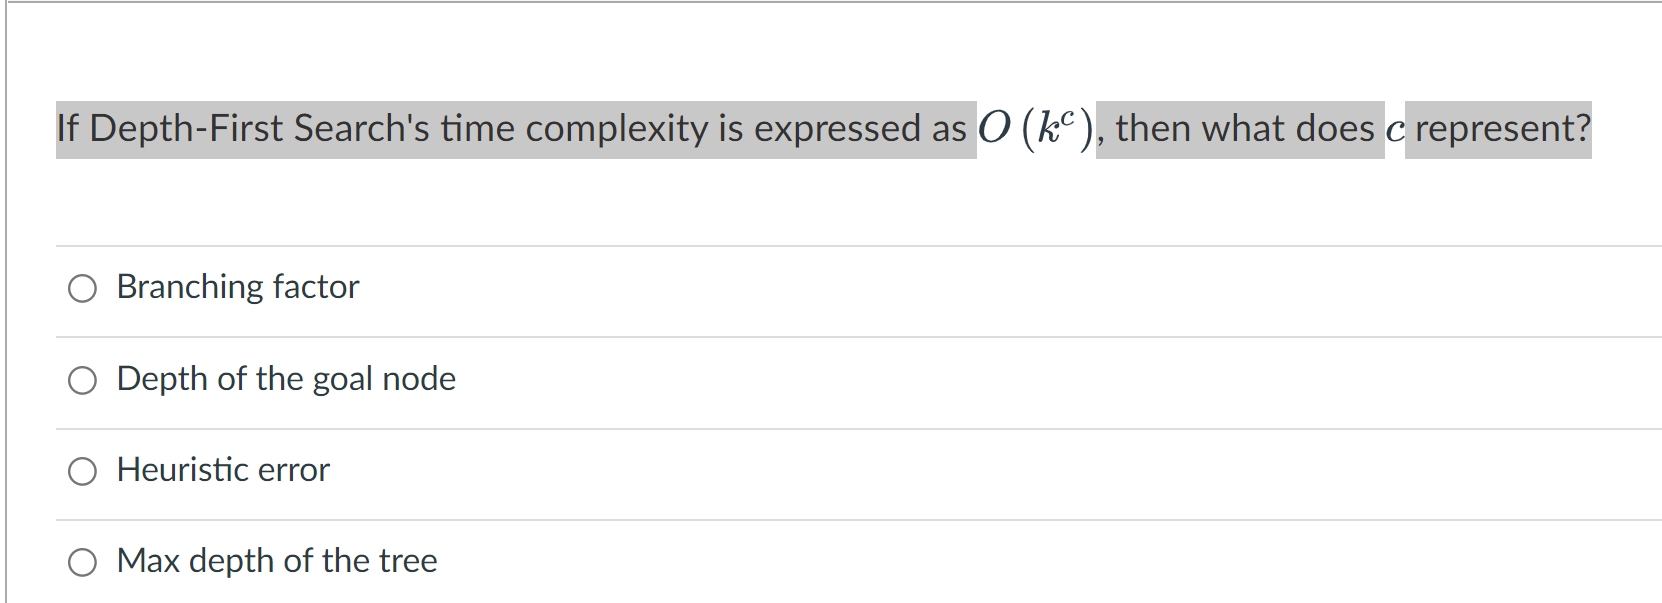Click the Heuristic error label text
Image resolution: width=1662 pixels, height=603 pixels.
[223, 470]
